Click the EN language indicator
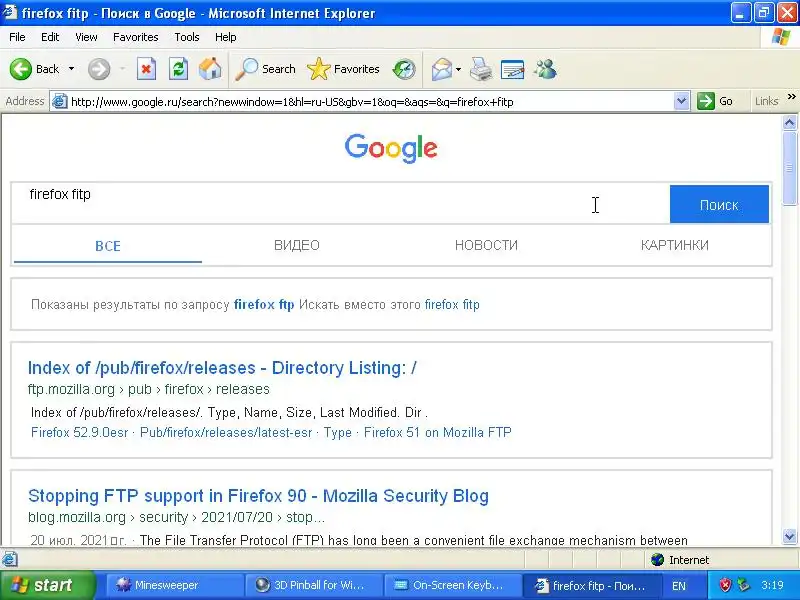This screenshot has height=600, width=800. (x=679, y=586)
